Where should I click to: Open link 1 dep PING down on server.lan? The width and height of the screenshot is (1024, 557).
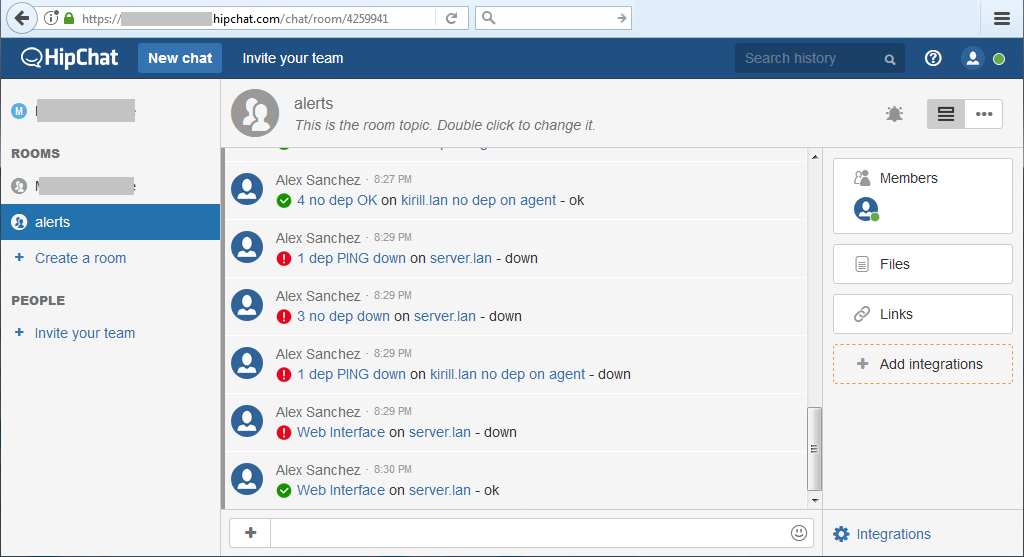[351, 259]
